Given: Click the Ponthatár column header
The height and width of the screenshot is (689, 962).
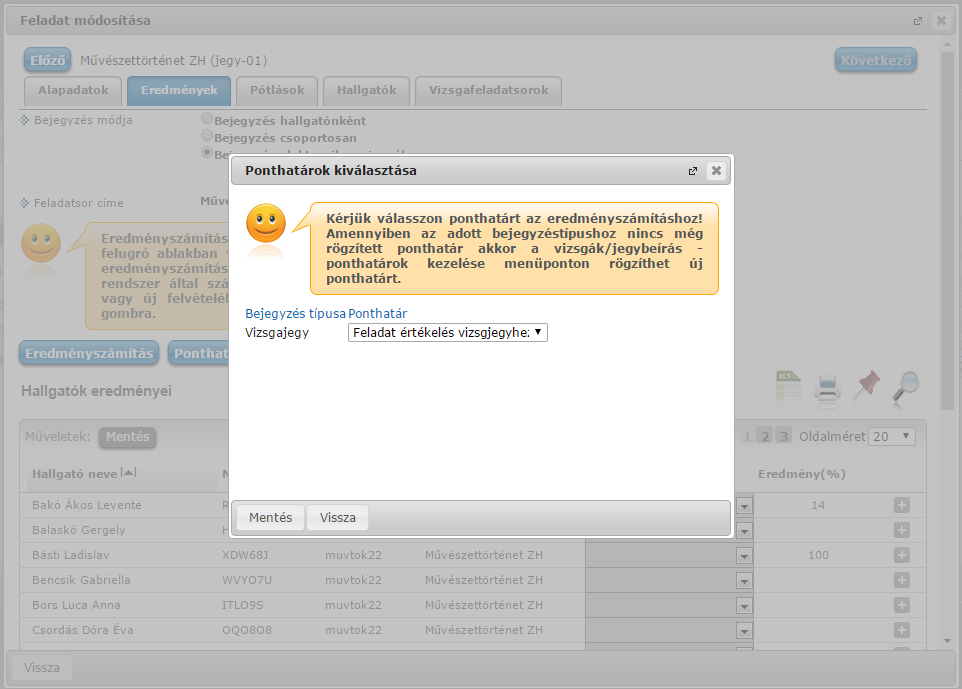Looking at the screenshot, I should click(x=377, y=314).
